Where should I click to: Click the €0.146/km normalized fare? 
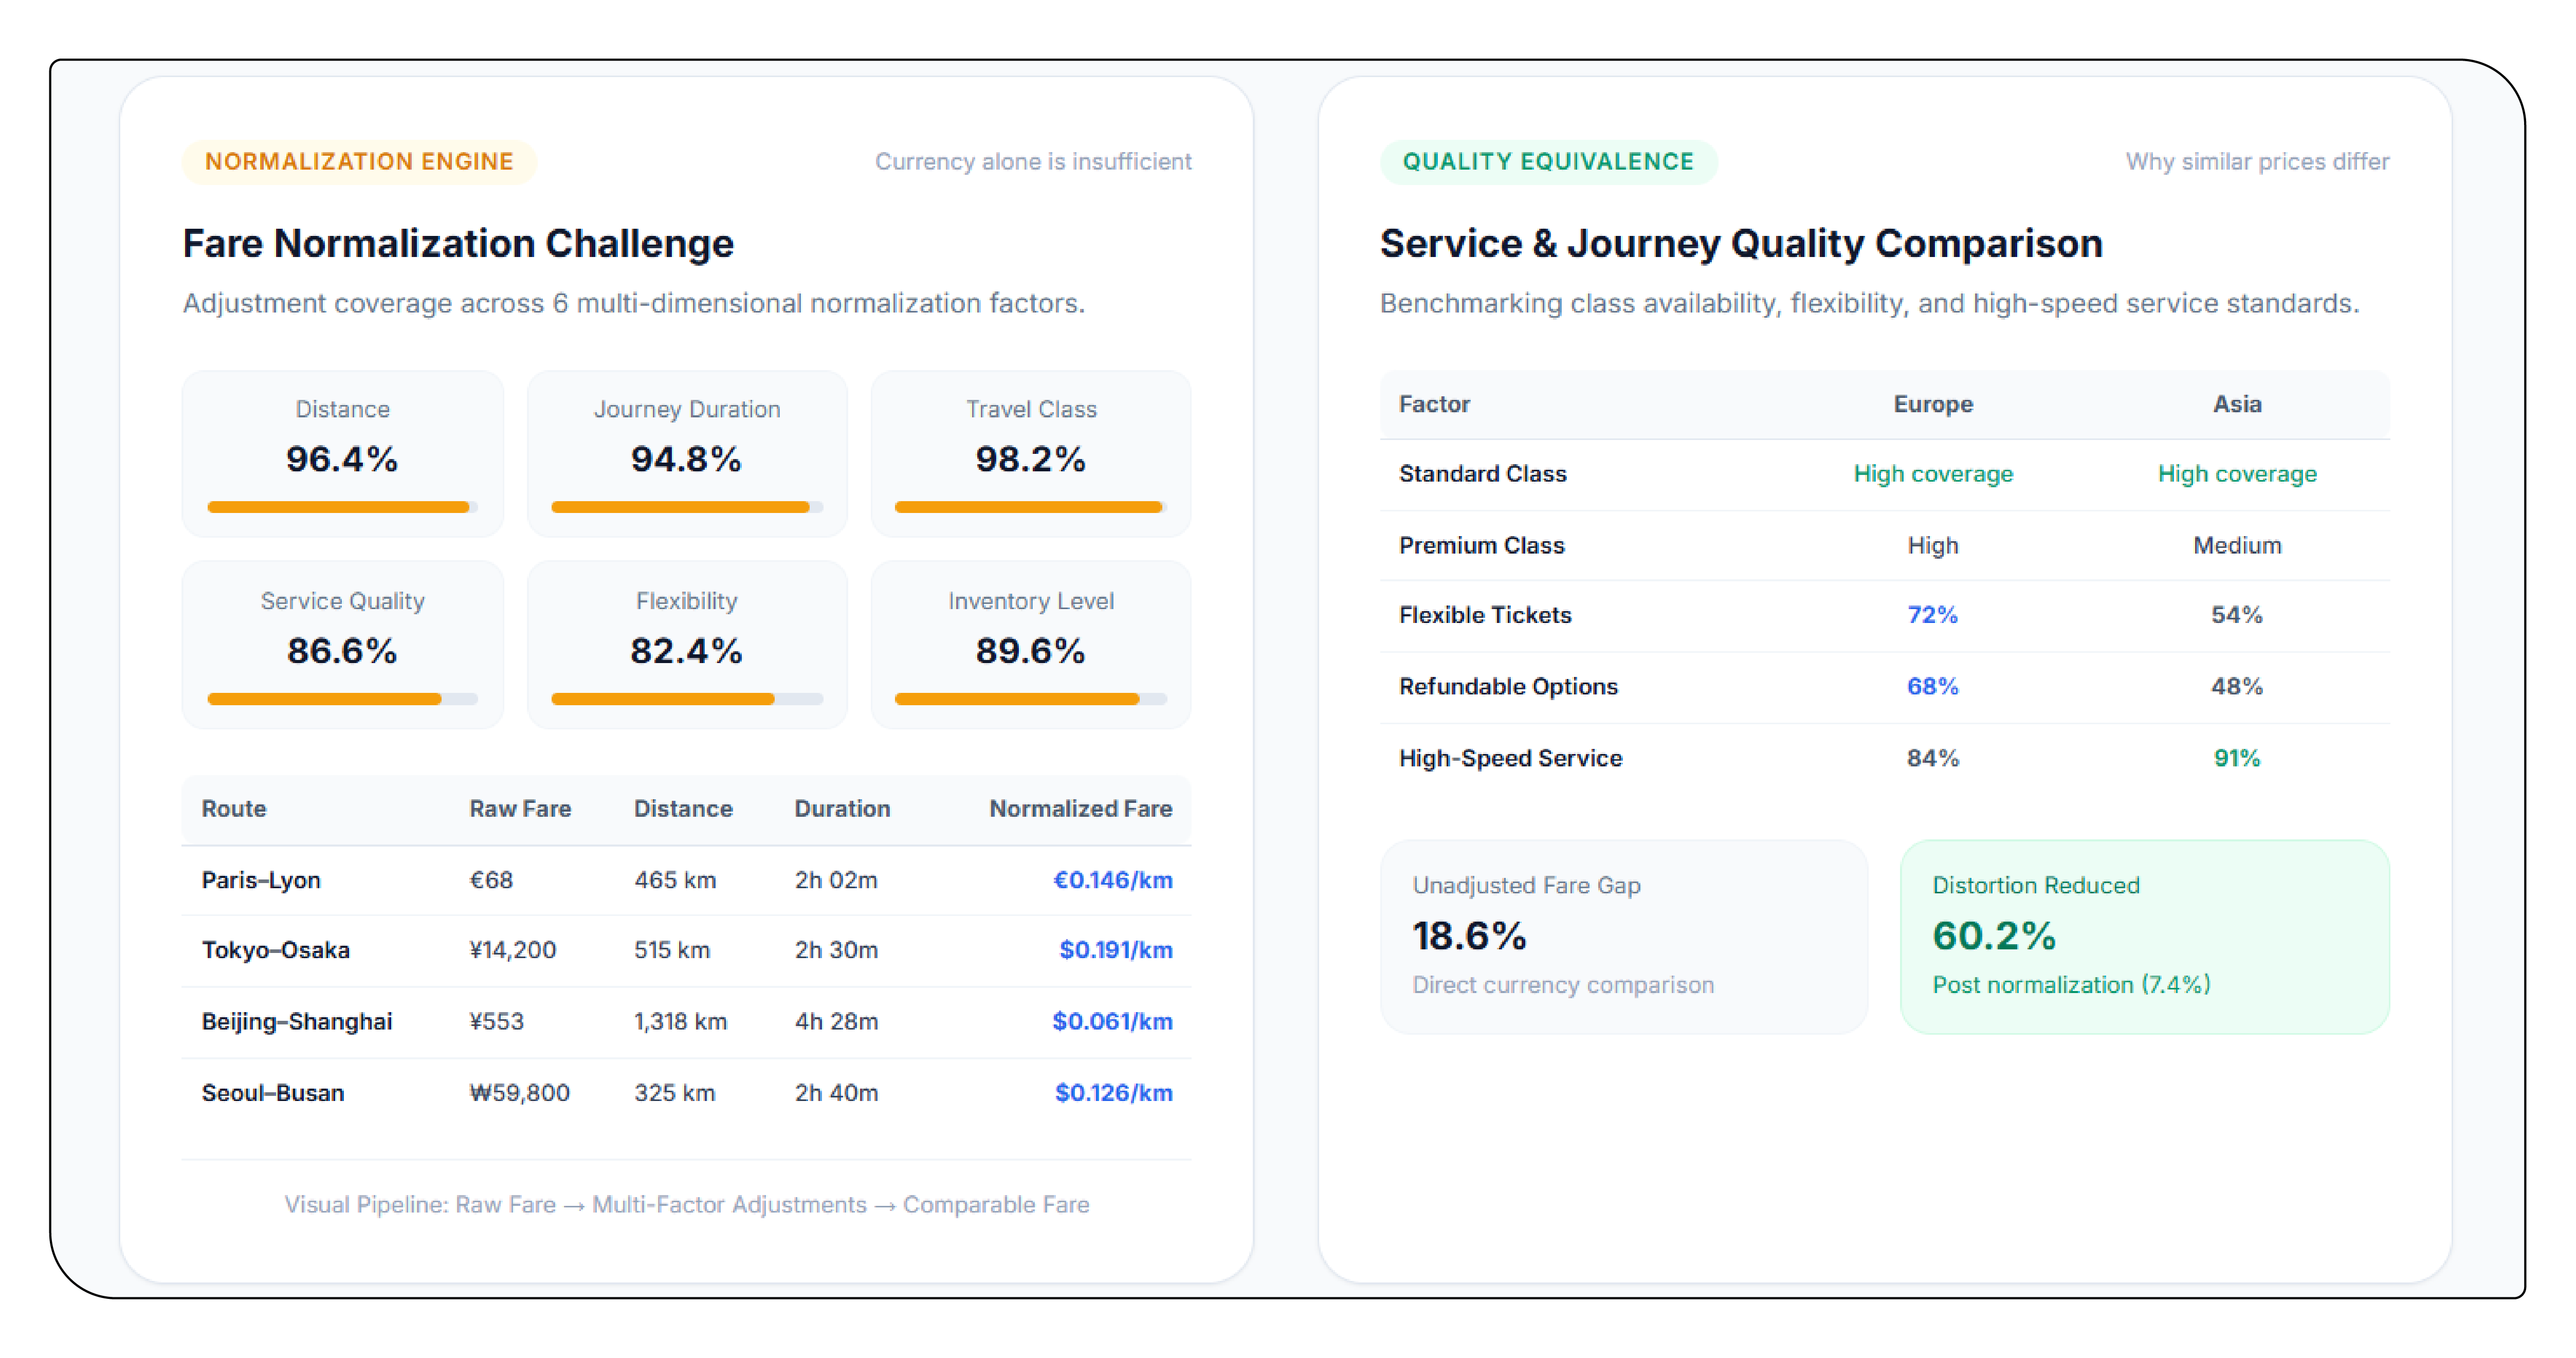tap(1113, 880)
